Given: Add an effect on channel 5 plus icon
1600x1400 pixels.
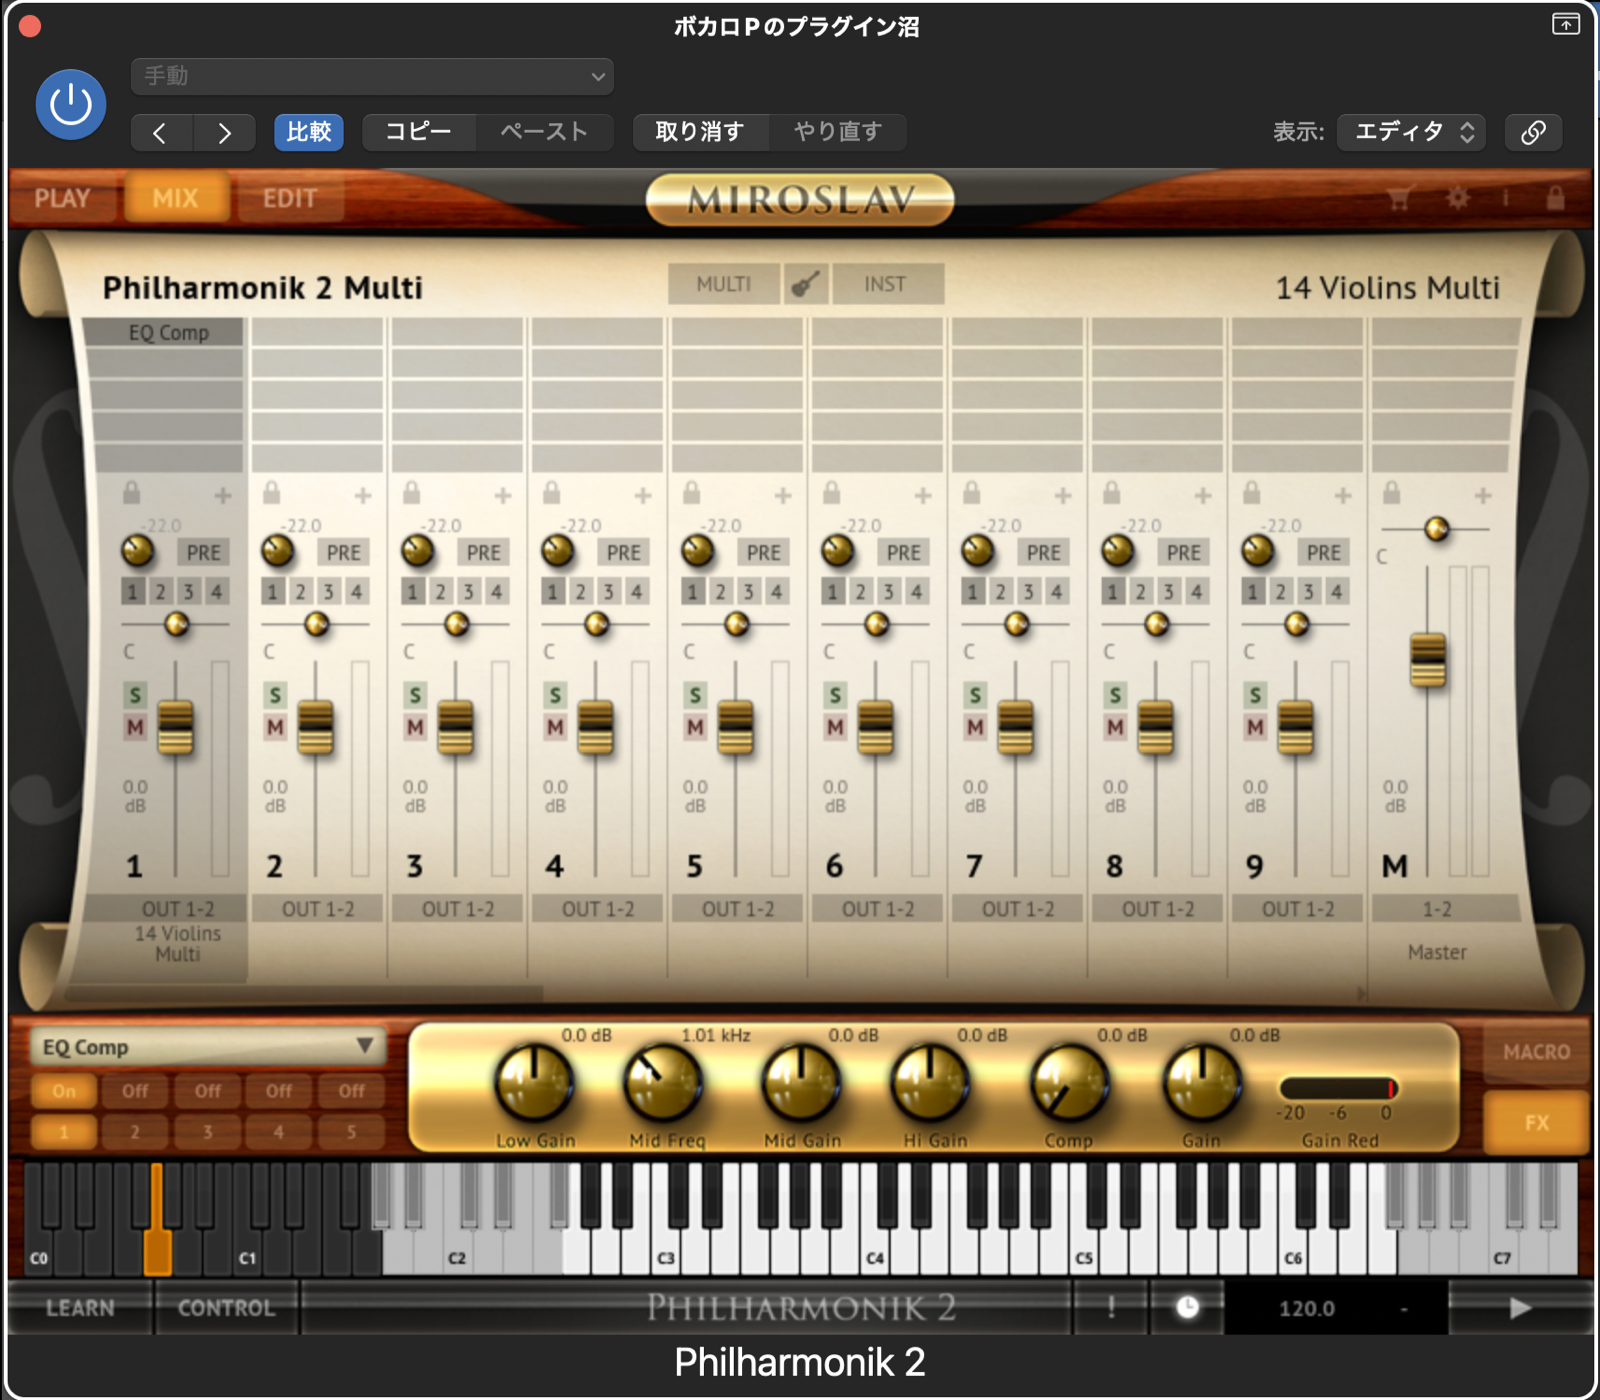Looking at the screenshot, I should (783, 495).
